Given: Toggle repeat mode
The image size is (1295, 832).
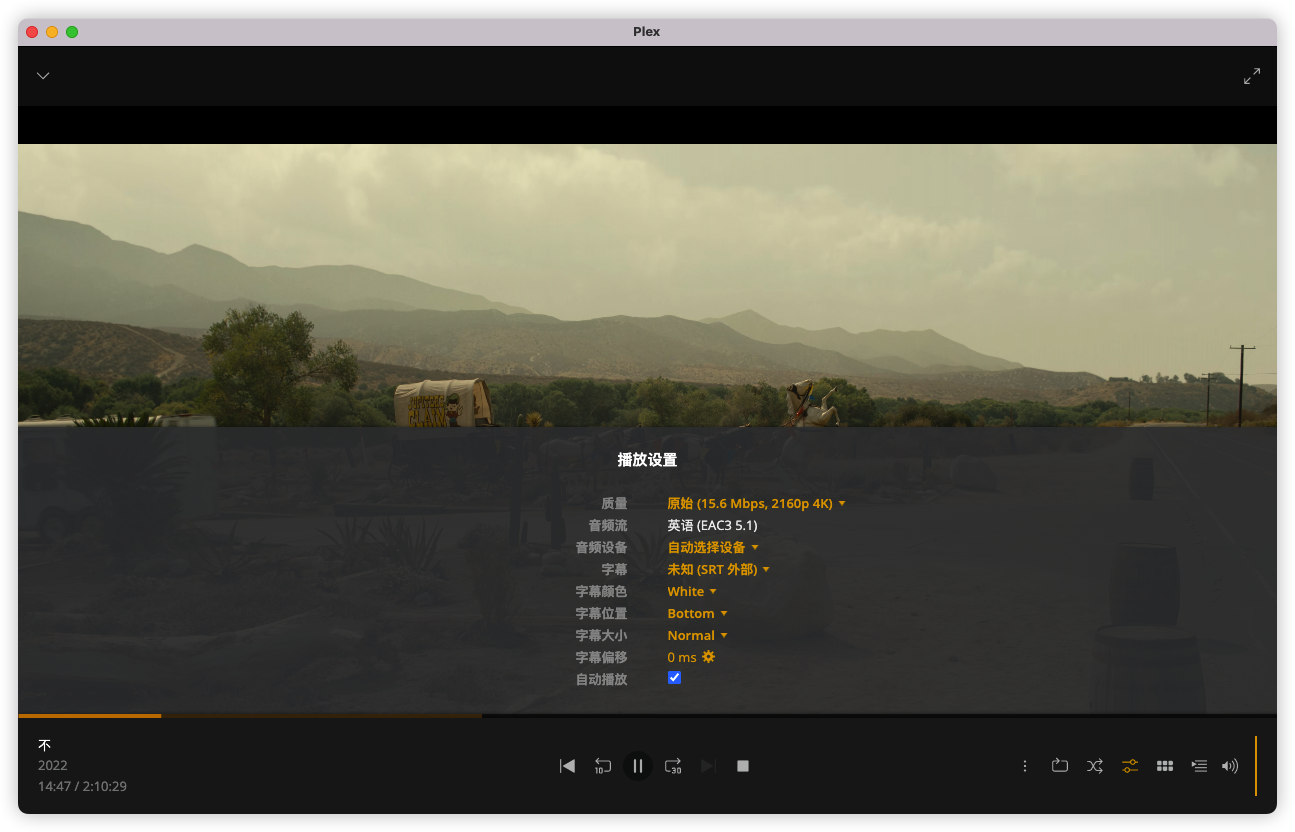Looking at the screenshot, I should [x=1060, y=766].
